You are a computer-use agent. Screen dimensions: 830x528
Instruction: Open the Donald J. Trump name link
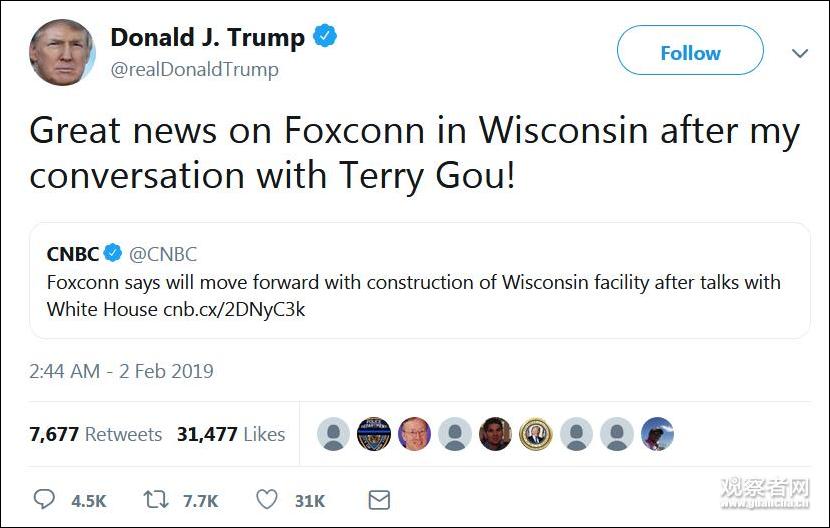(x=208, y=37)
